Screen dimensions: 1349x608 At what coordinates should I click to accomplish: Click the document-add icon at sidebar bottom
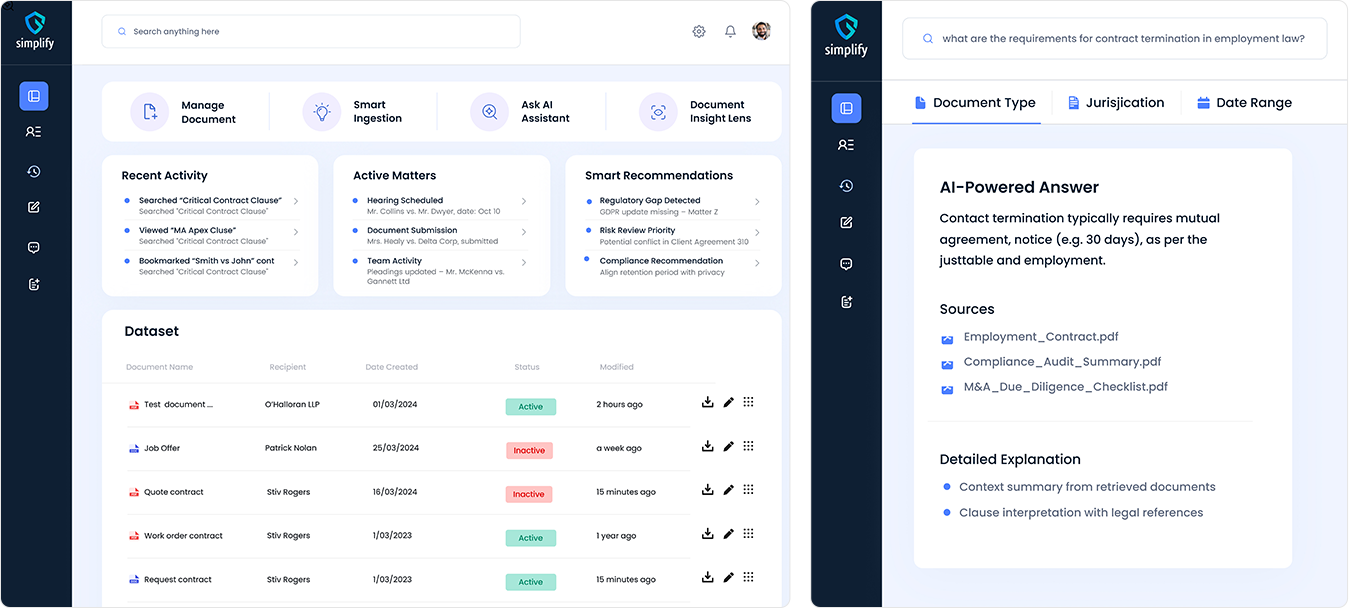[x=33, y=284]
